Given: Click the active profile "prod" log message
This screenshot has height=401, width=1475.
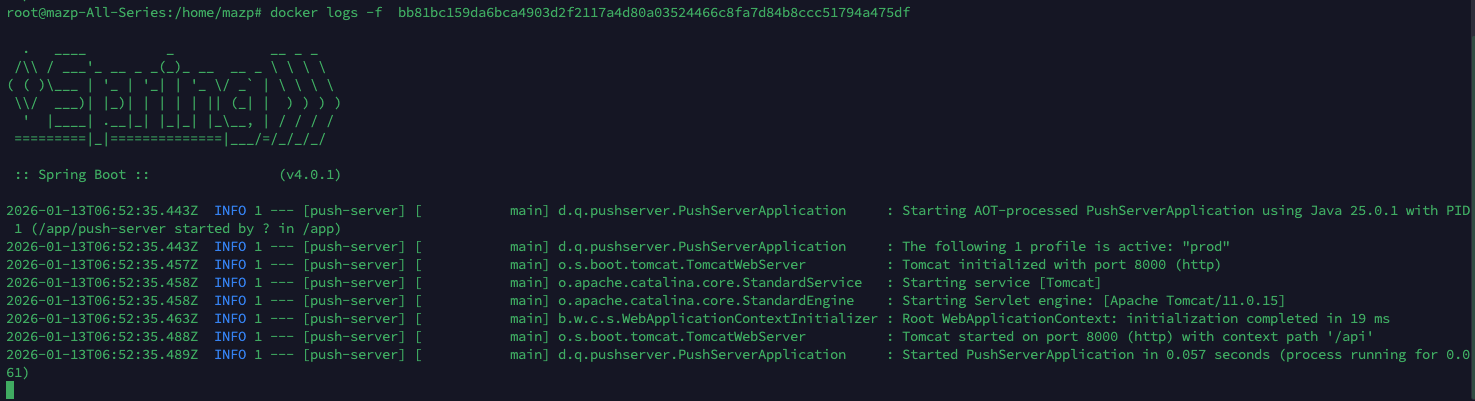Looking at the screenshot, I should point(1065,247).
